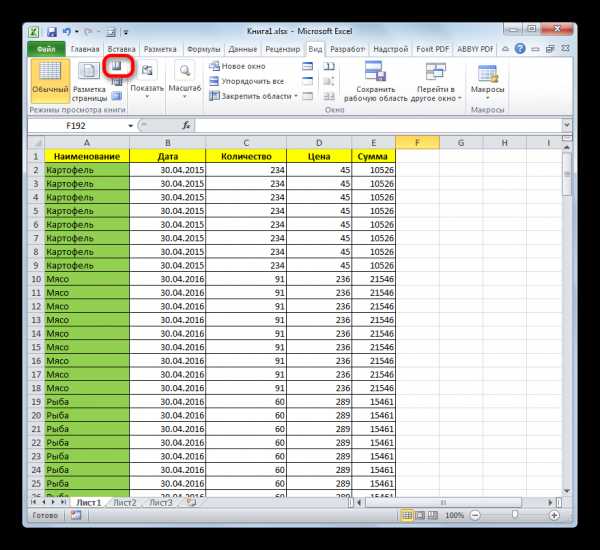Click Новое окно button
The width and height of the screenshot is (600, 550).
pyautogui.click(x=237, y=66)
